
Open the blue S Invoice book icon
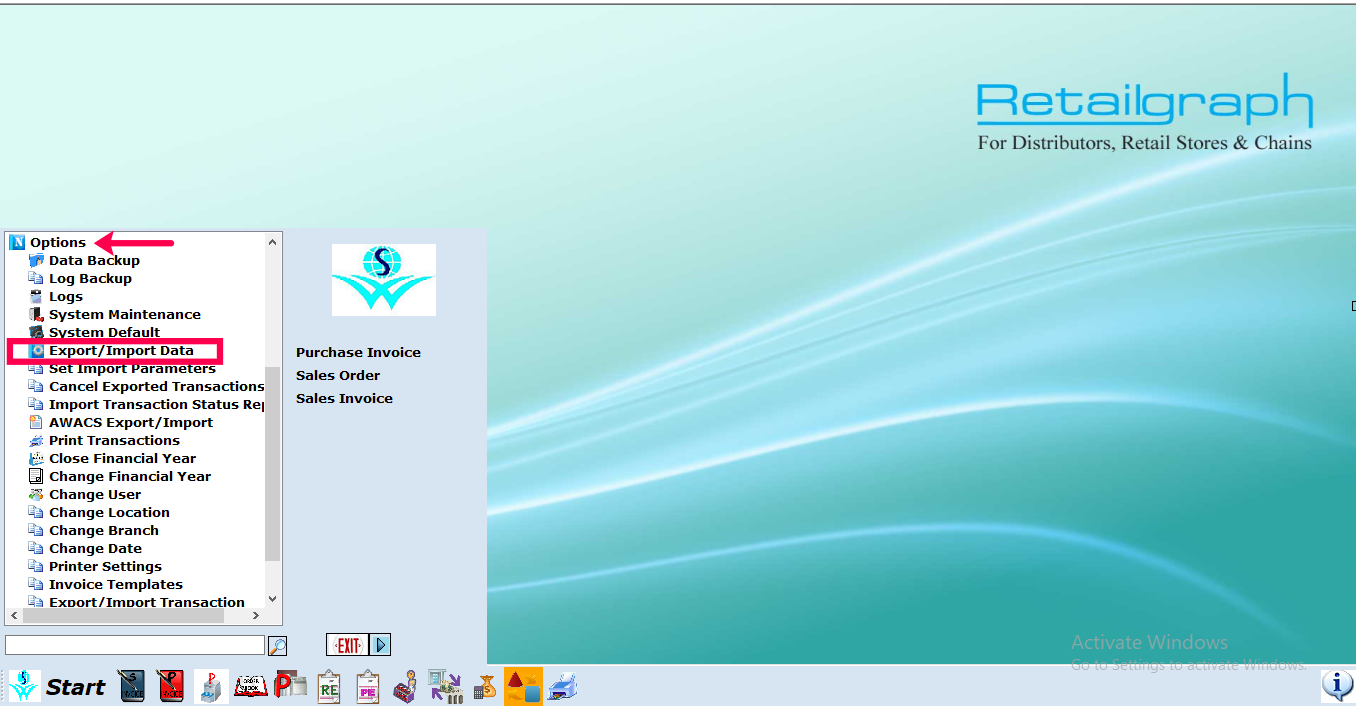(x=132, y=686)
